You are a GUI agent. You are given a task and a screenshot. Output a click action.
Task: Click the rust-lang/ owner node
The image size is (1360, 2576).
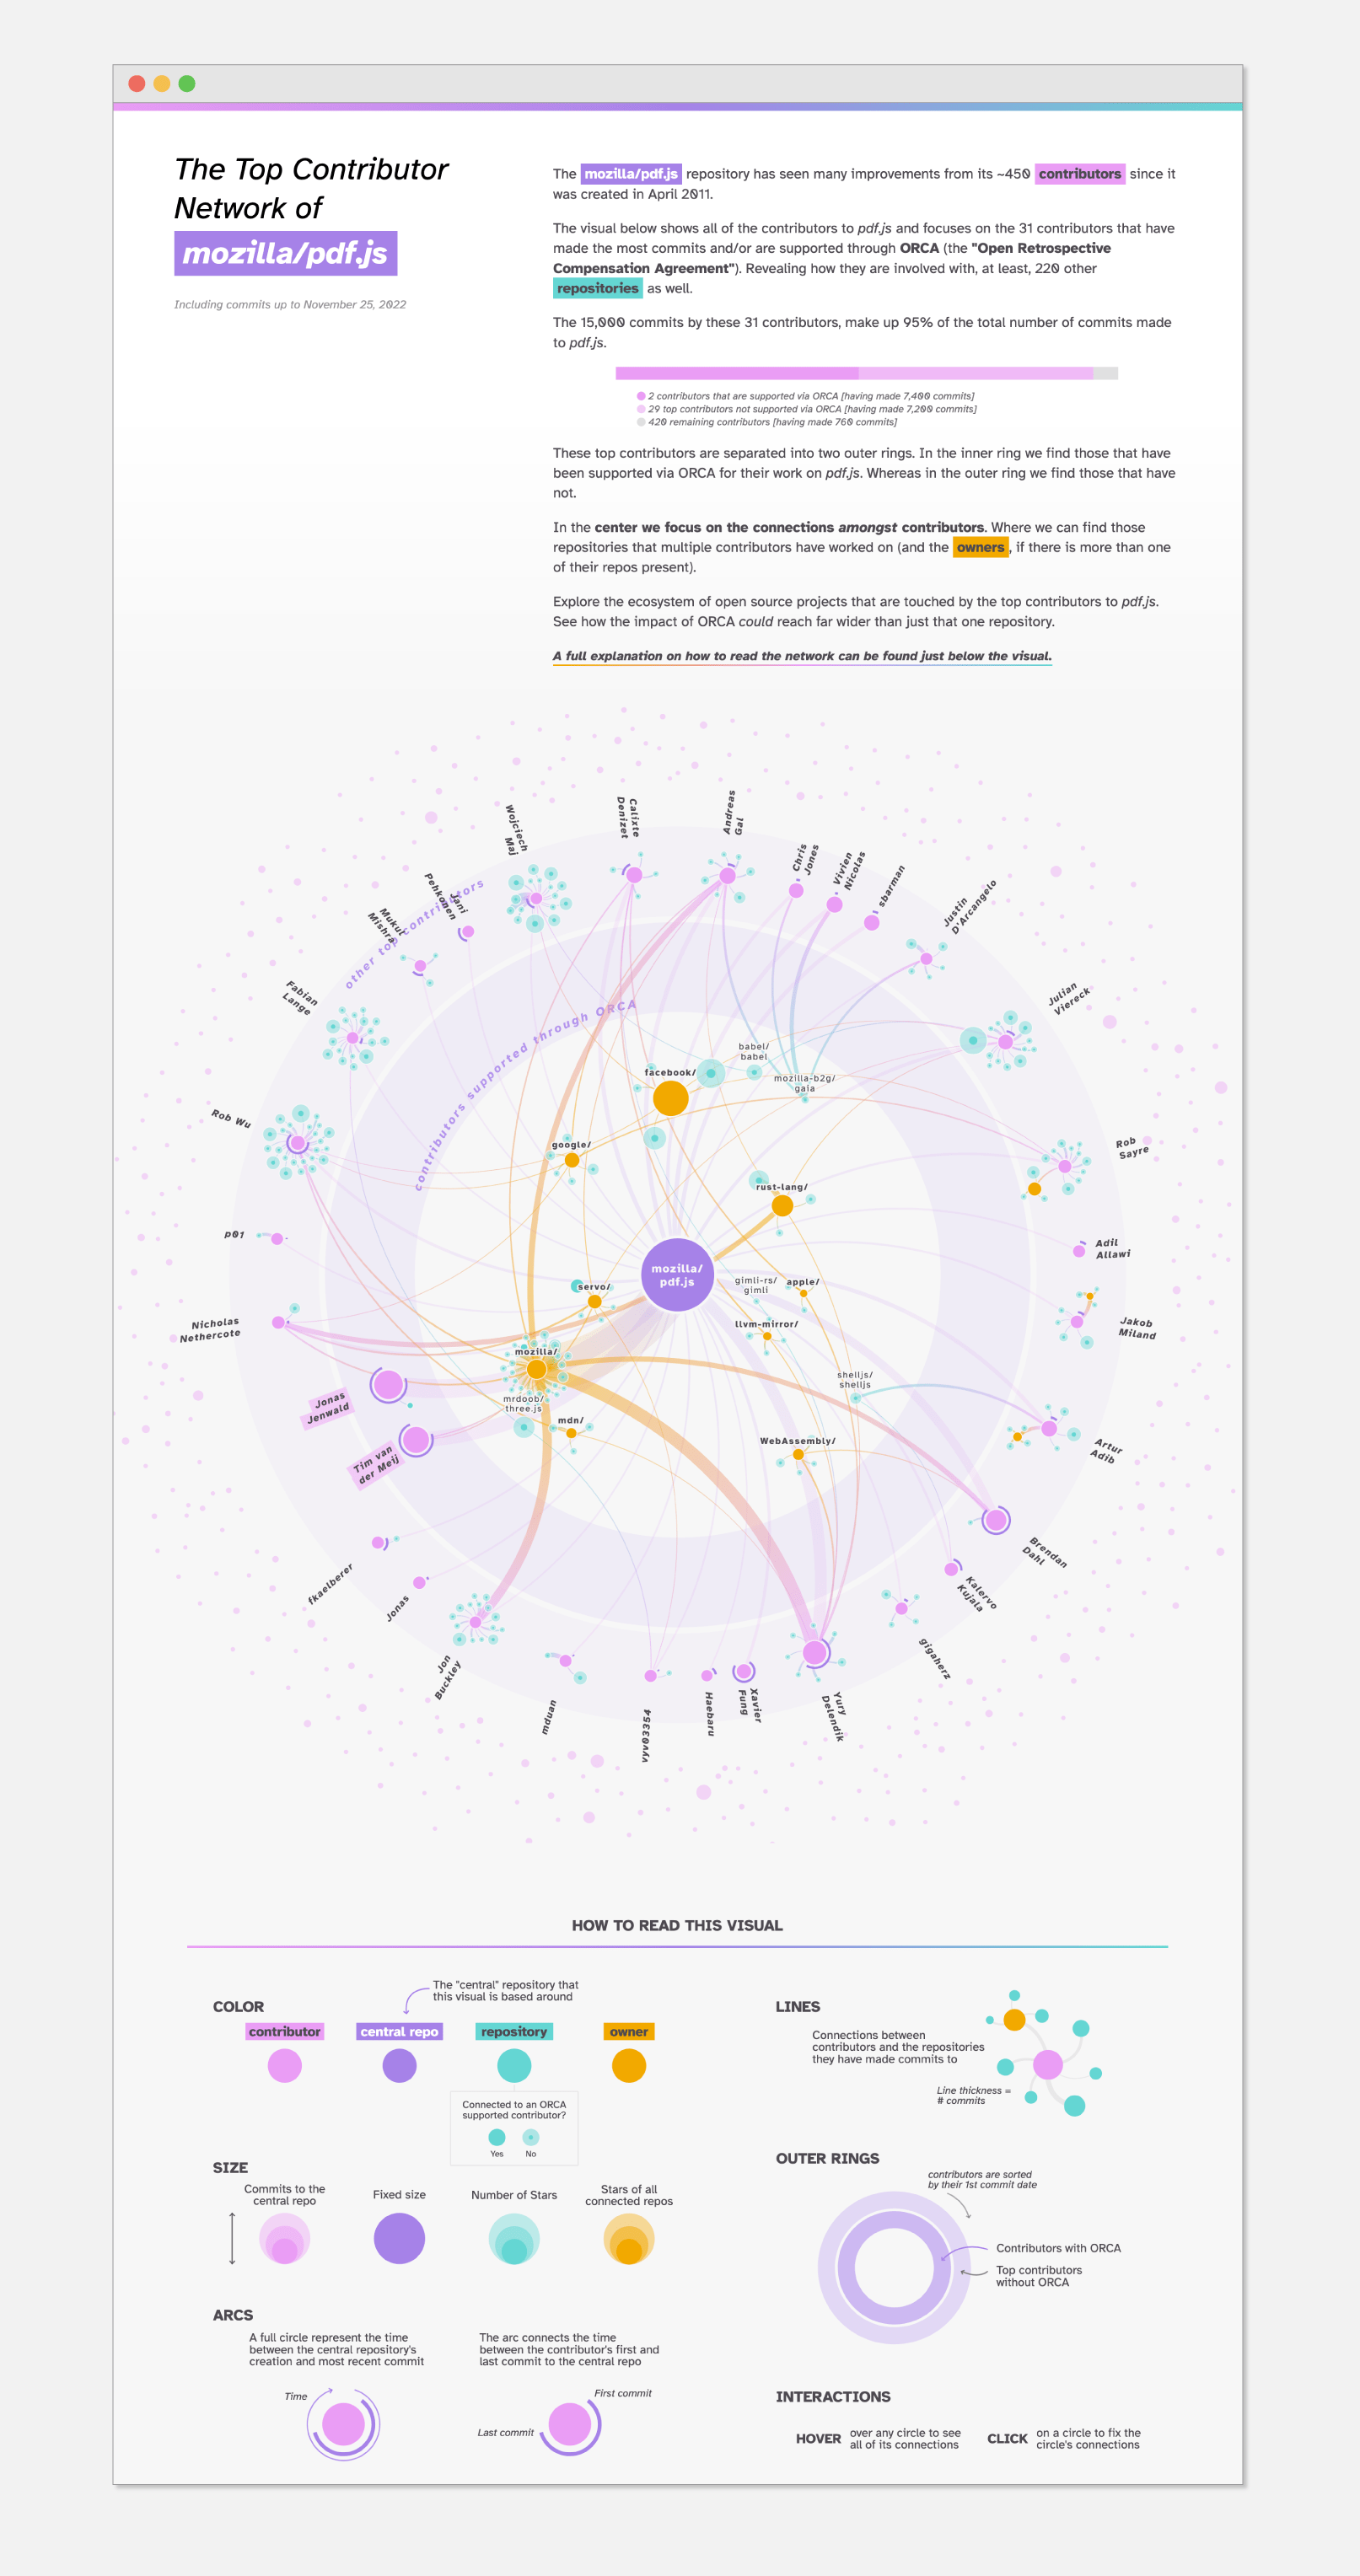point(783,1205)
